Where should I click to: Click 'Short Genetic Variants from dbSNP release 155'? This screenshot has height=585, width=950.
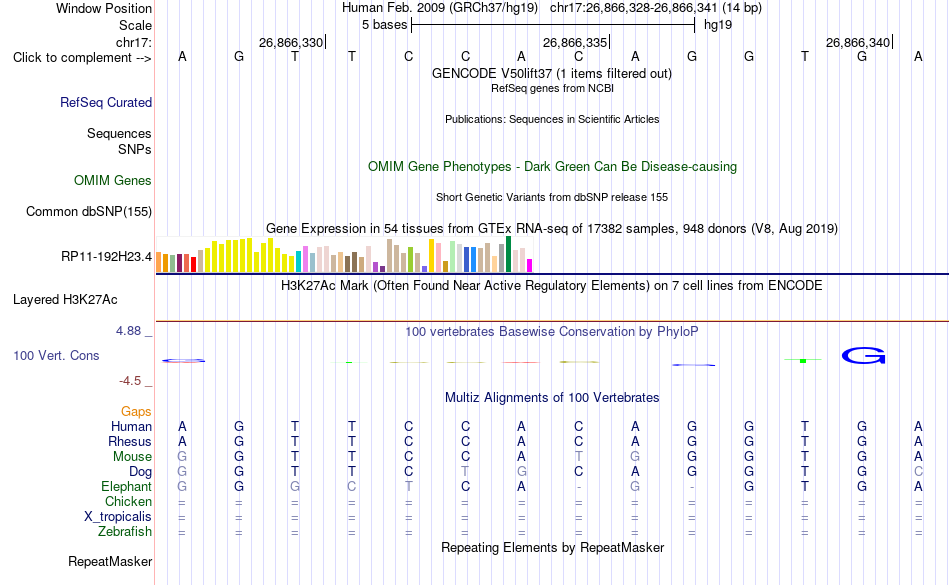[x=552, y=197]
